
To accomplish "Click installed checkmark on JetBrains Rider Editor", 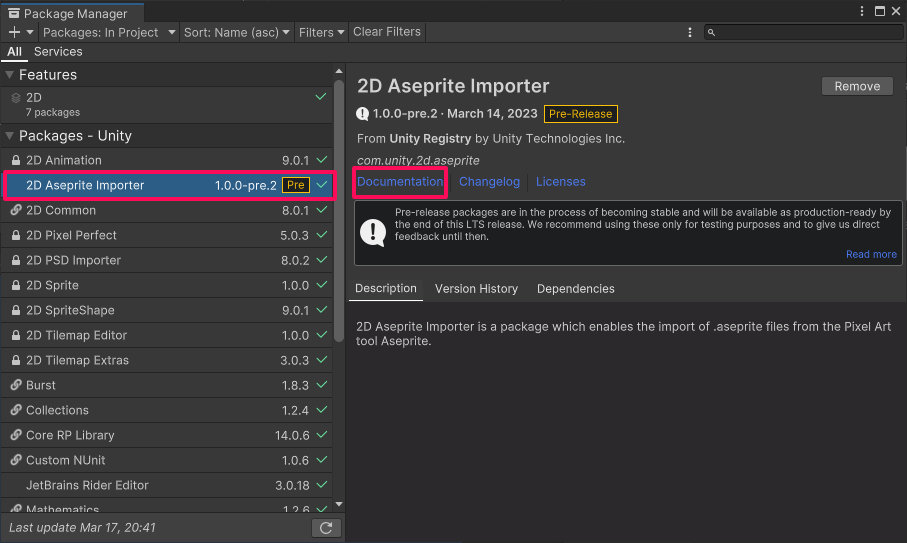I will [322, 485].
